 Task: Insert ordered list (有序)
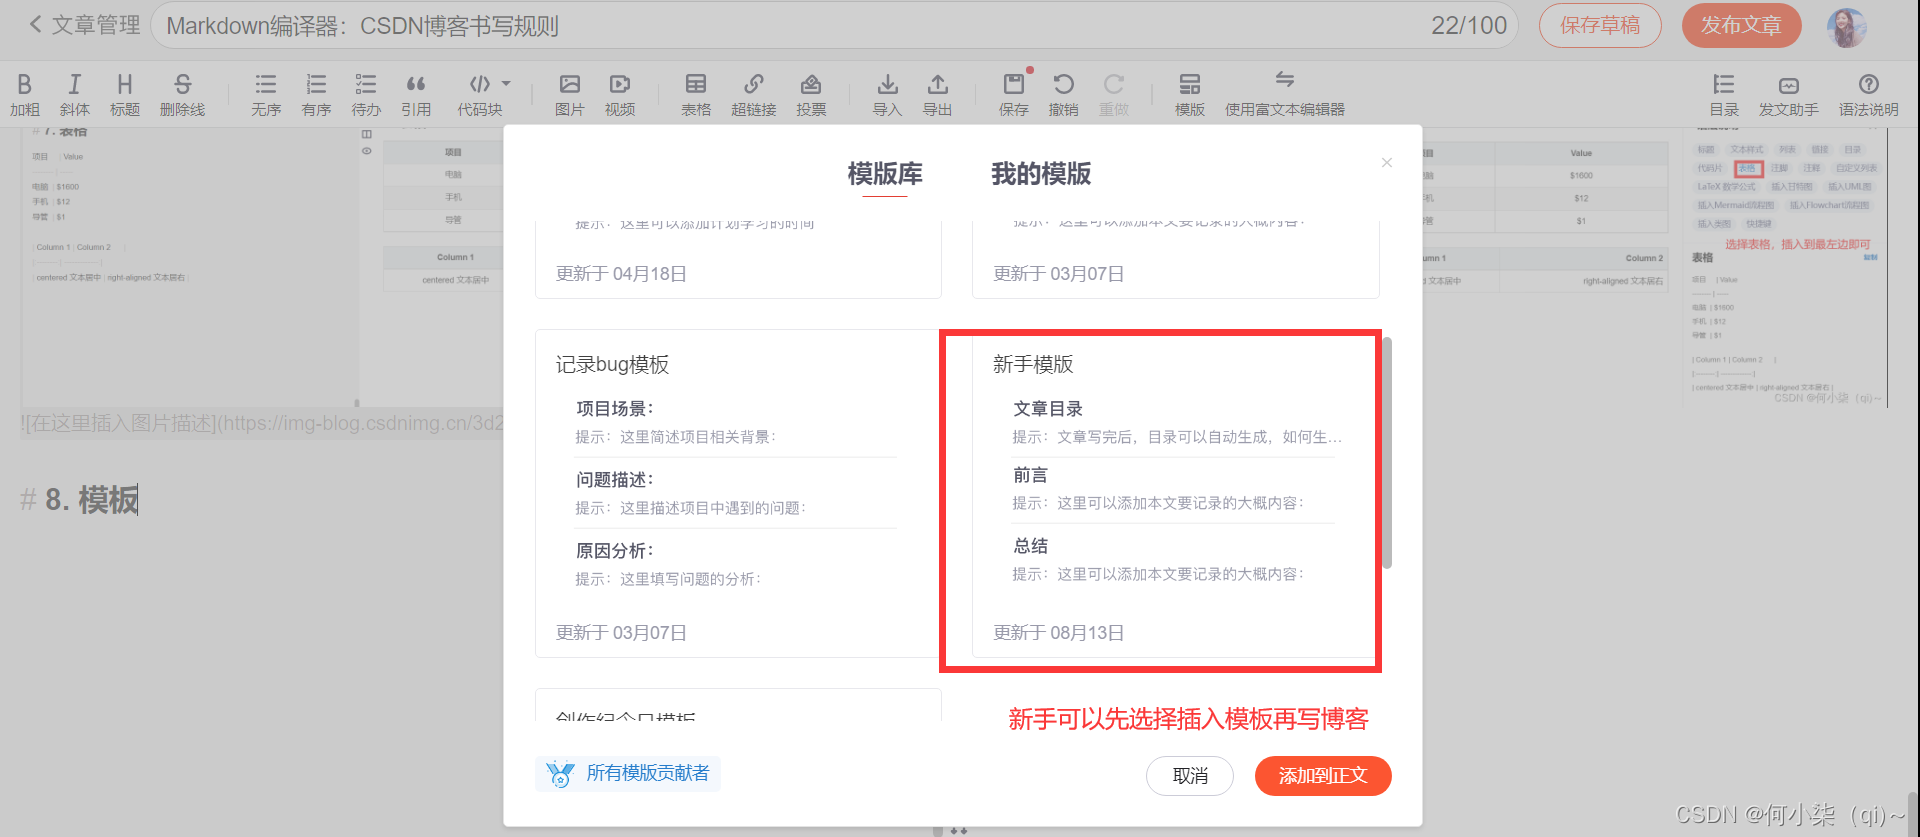pyautogui.click(x=316, y=95)
